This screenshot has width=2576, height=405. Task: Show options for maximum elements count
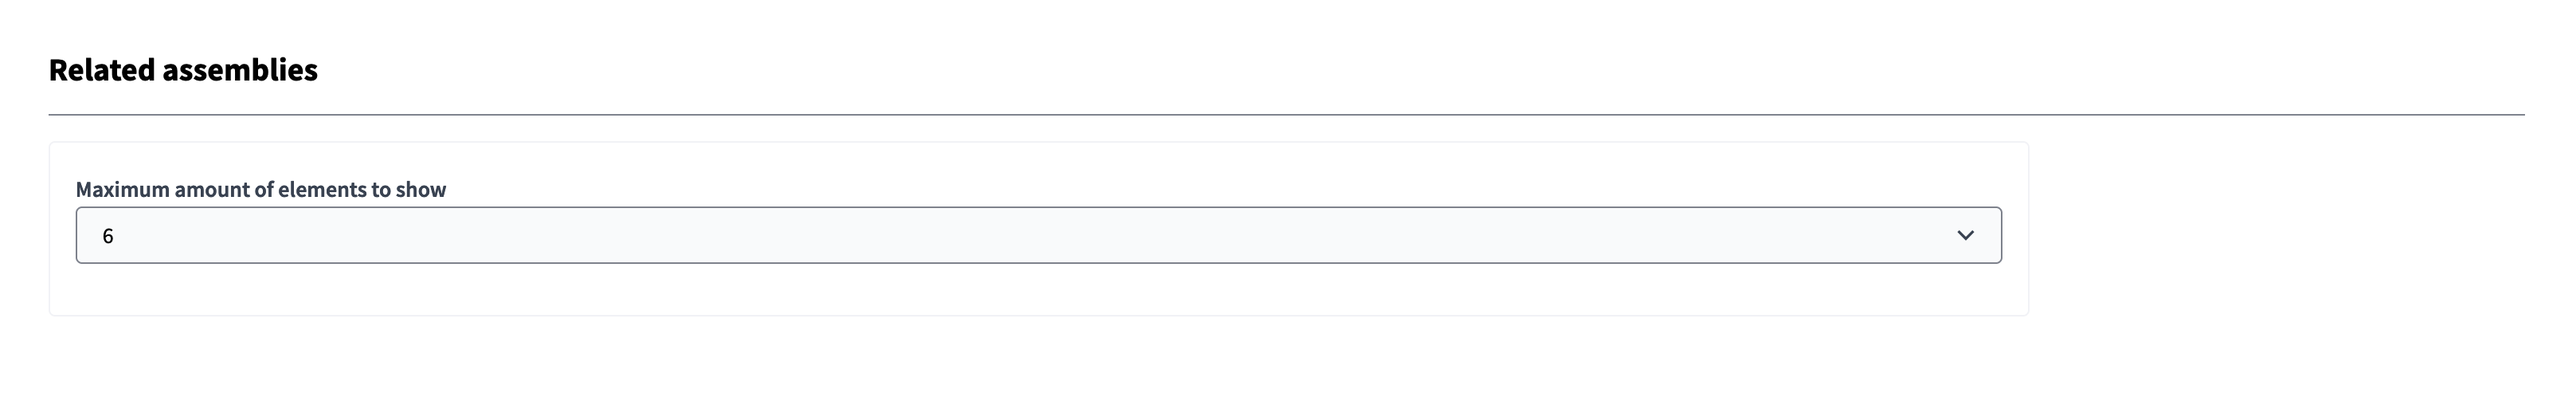1038,236
